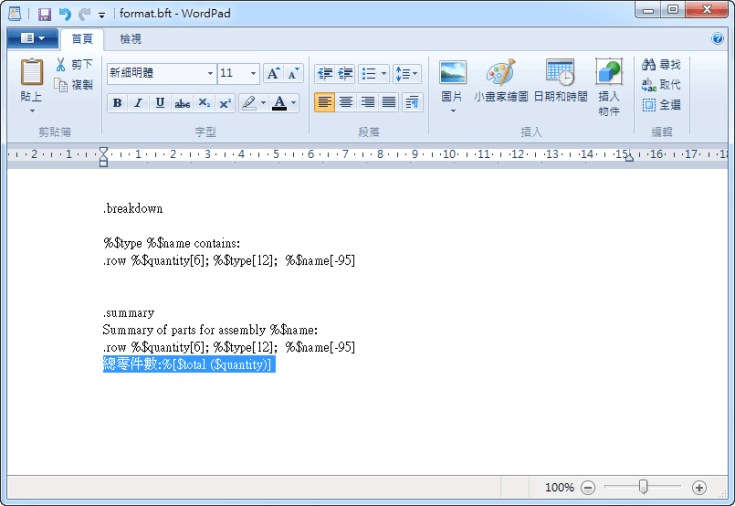Toggle Underline formatting
The image size is (735, 506).
click(x=159, y=103)
